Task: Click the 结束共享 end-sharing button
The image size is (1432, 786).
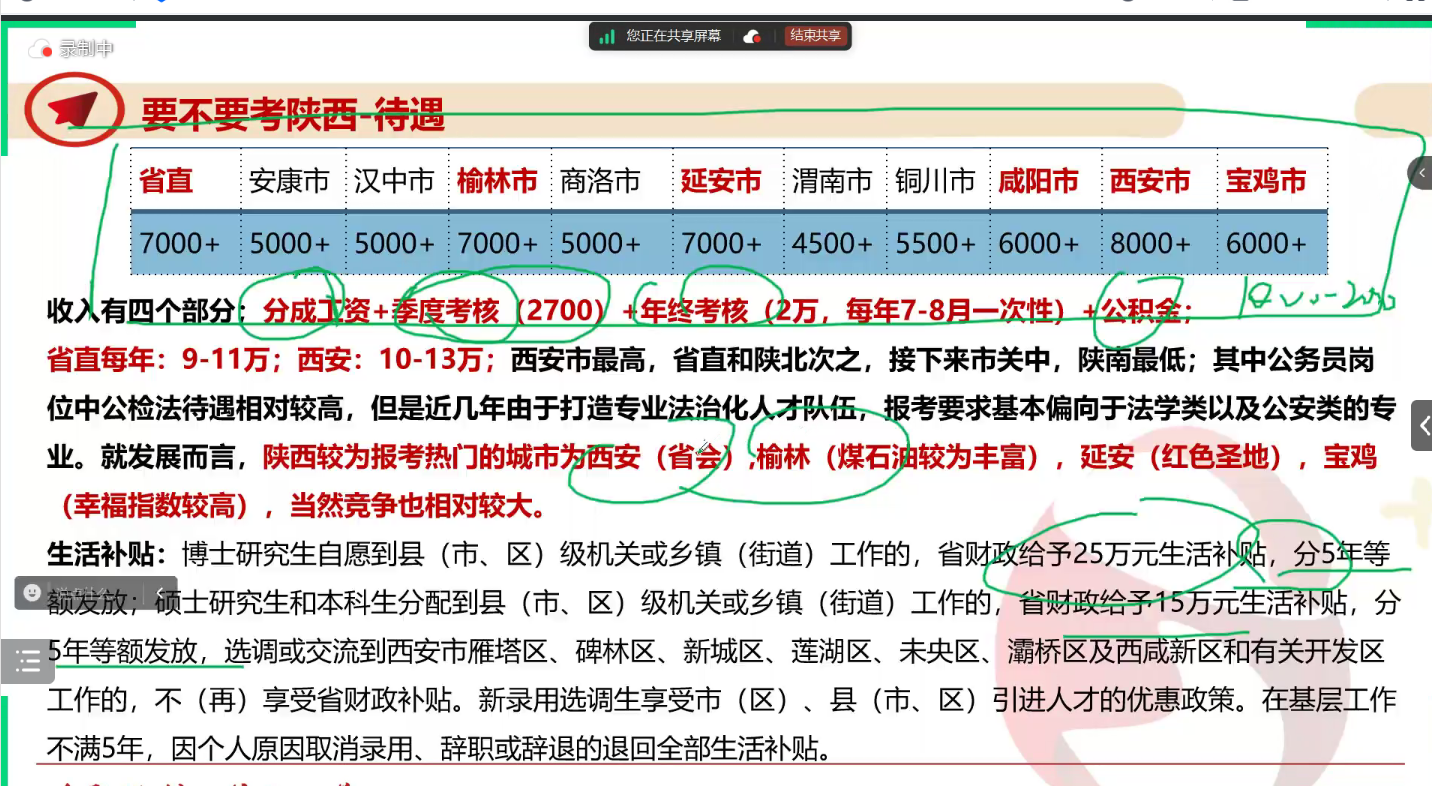Action: 815,36
